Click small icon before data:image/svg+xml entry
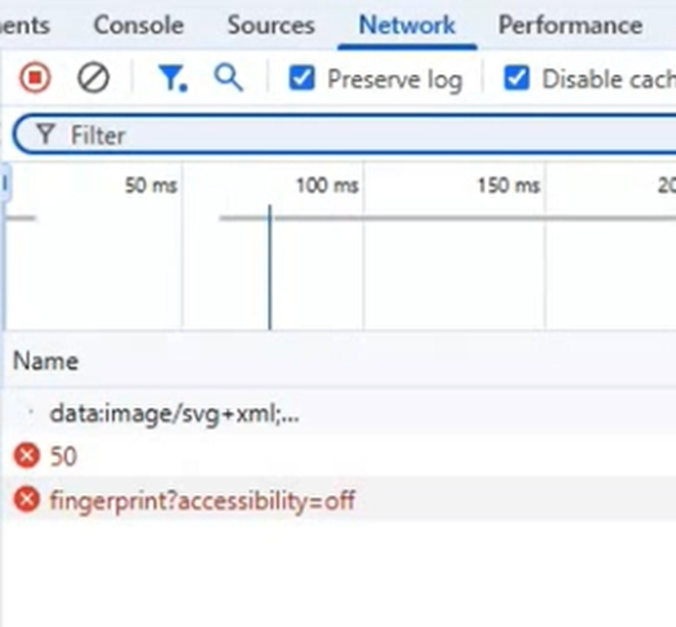Image resolution: width=676 pixels, height=627 pixels. pos(30,414)
